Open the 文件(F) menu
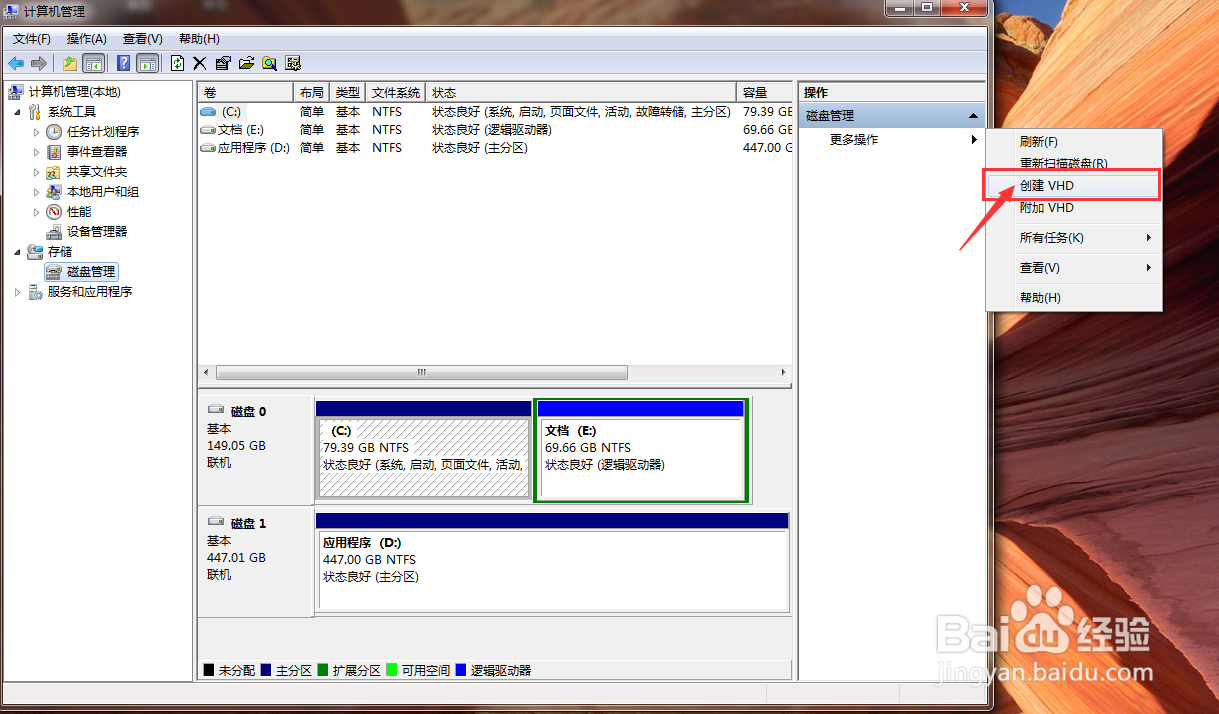 [x=32, y=39]
